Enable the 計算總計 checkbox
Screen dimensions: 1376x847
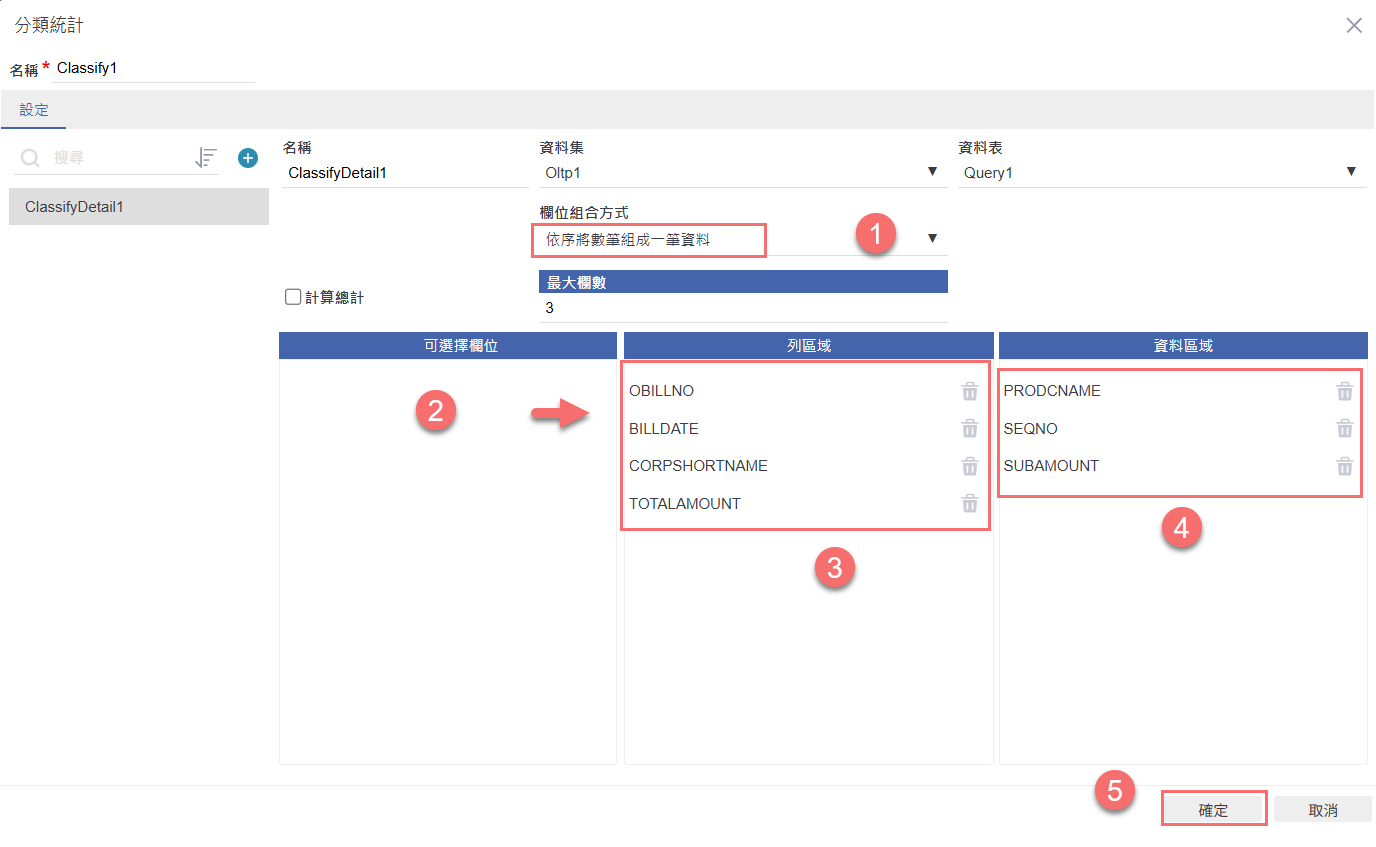[x=293, y=297]
